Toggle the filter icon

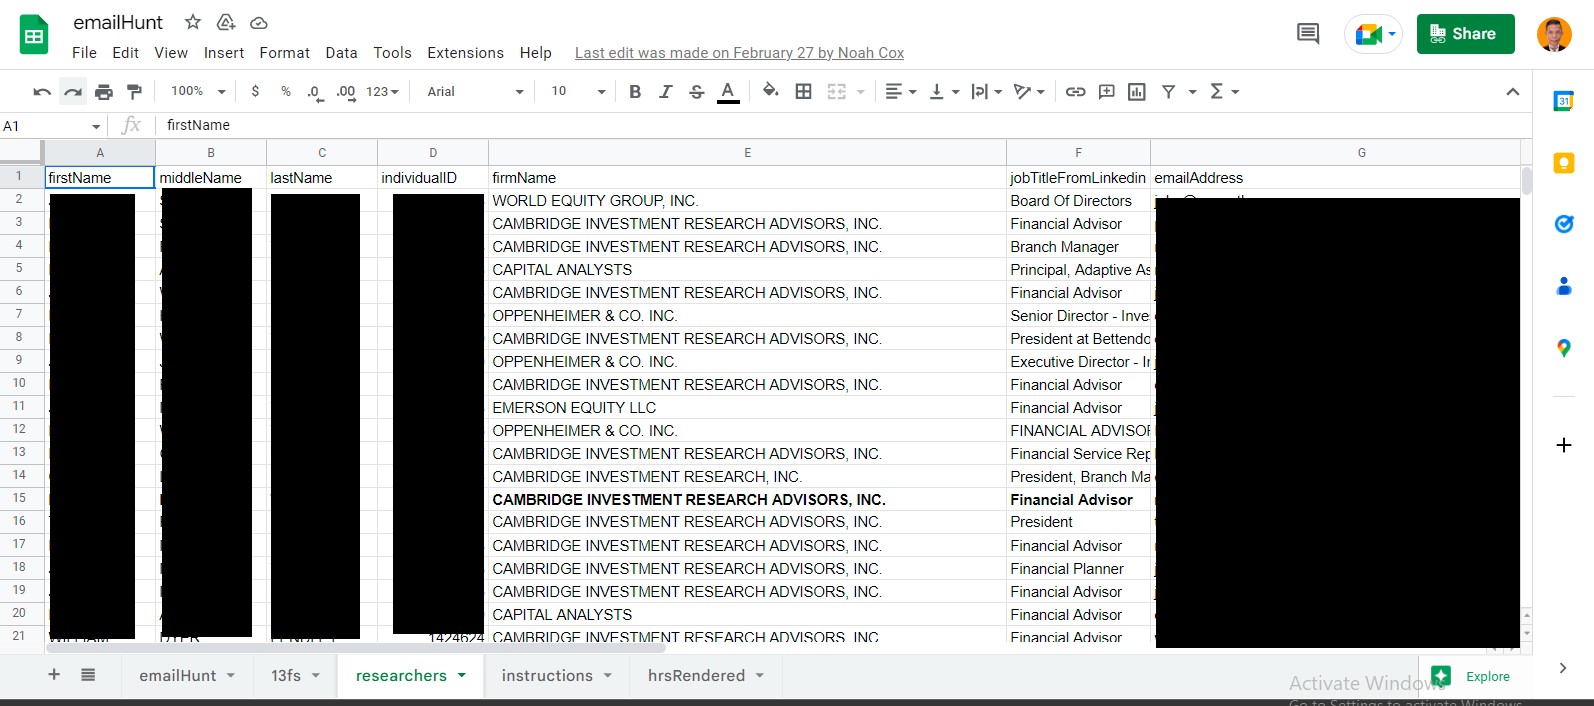pos(1168,92)
